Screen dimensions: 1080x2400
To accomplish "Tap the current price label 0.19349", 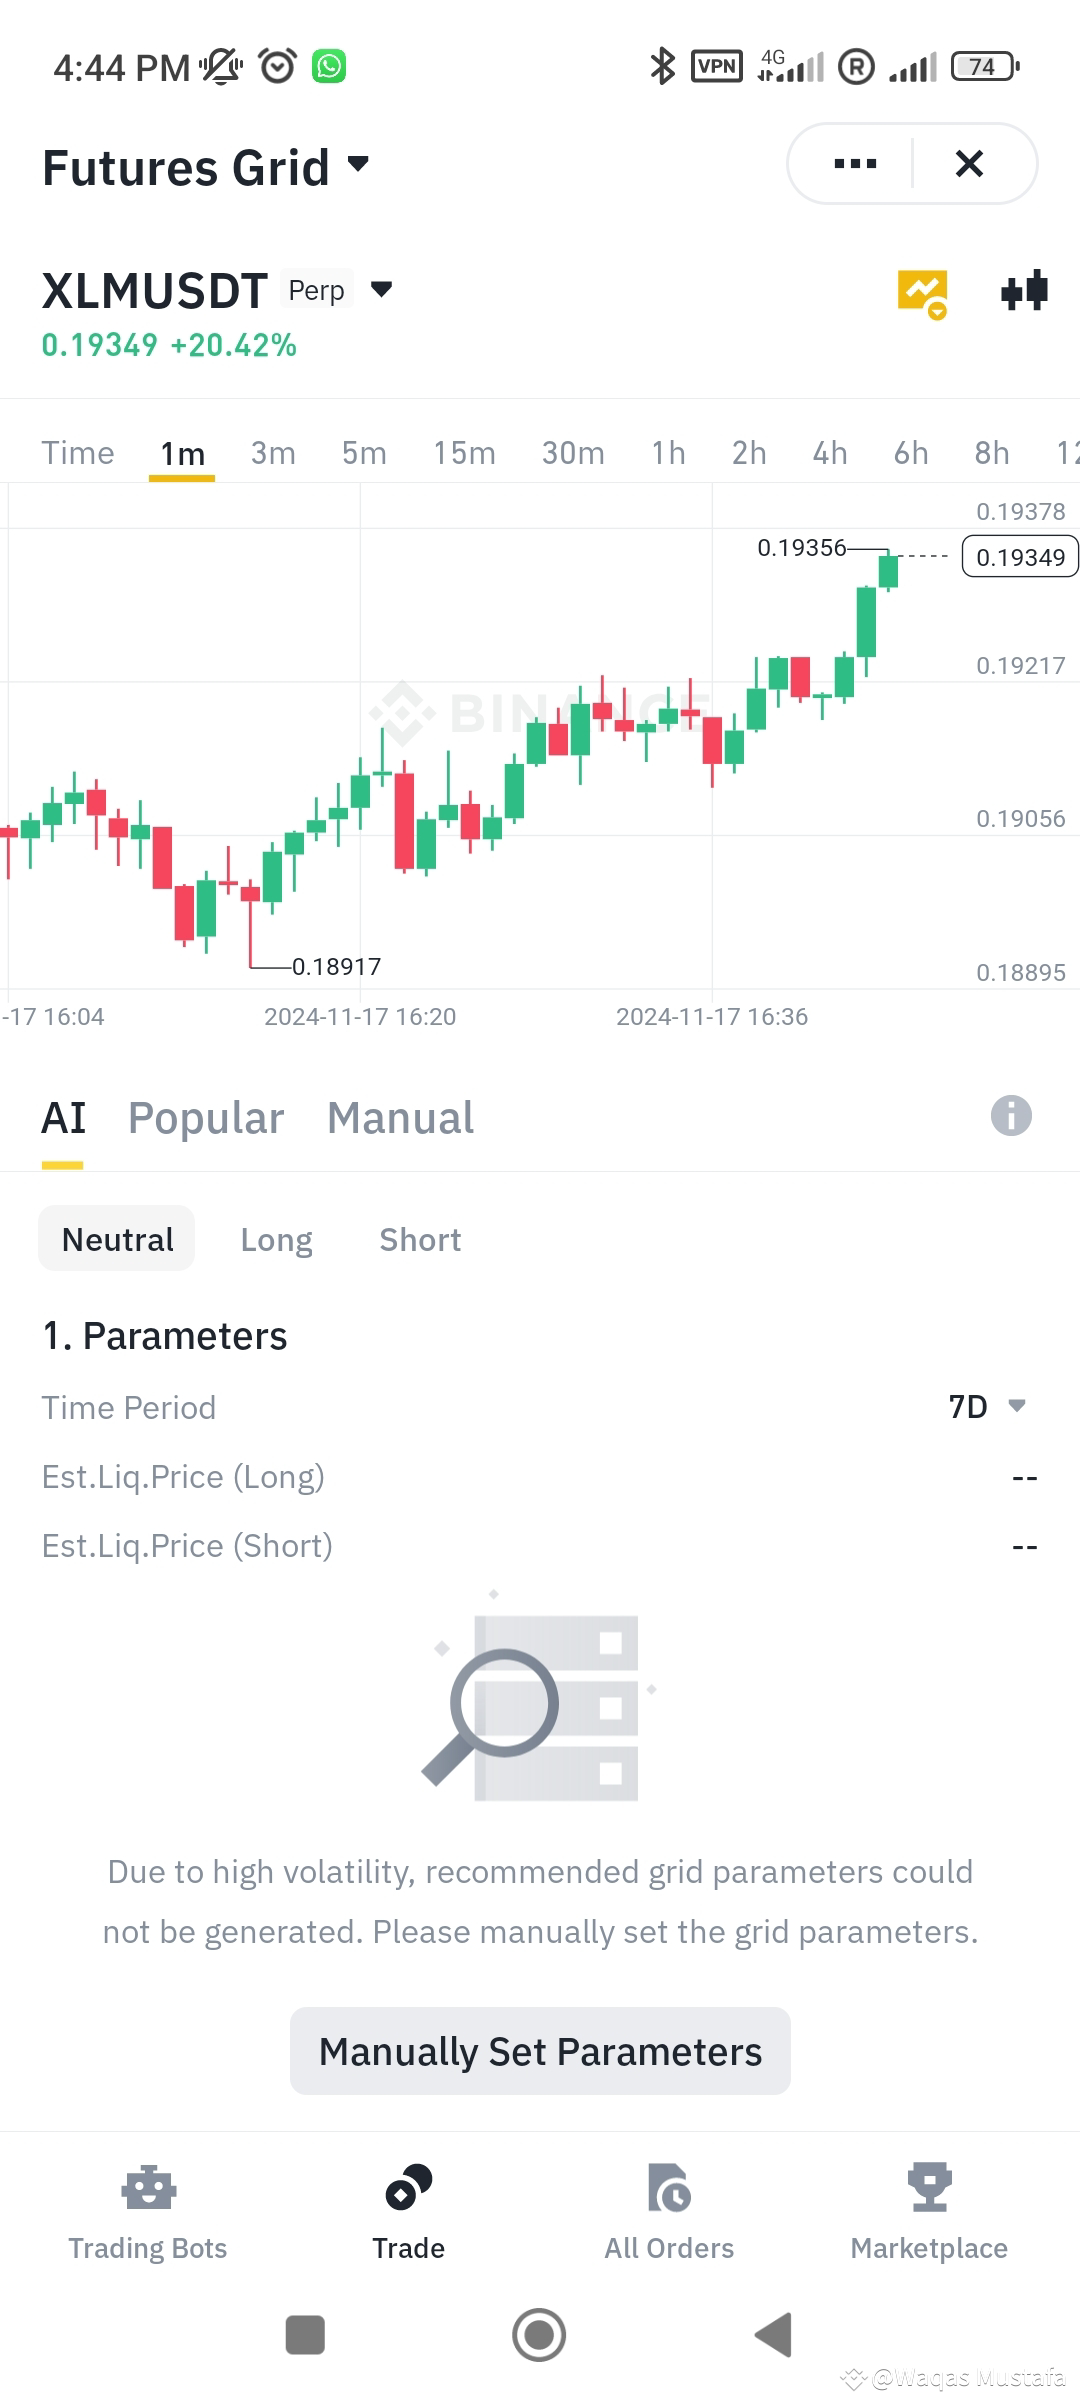I will (x=1019, y=557).
